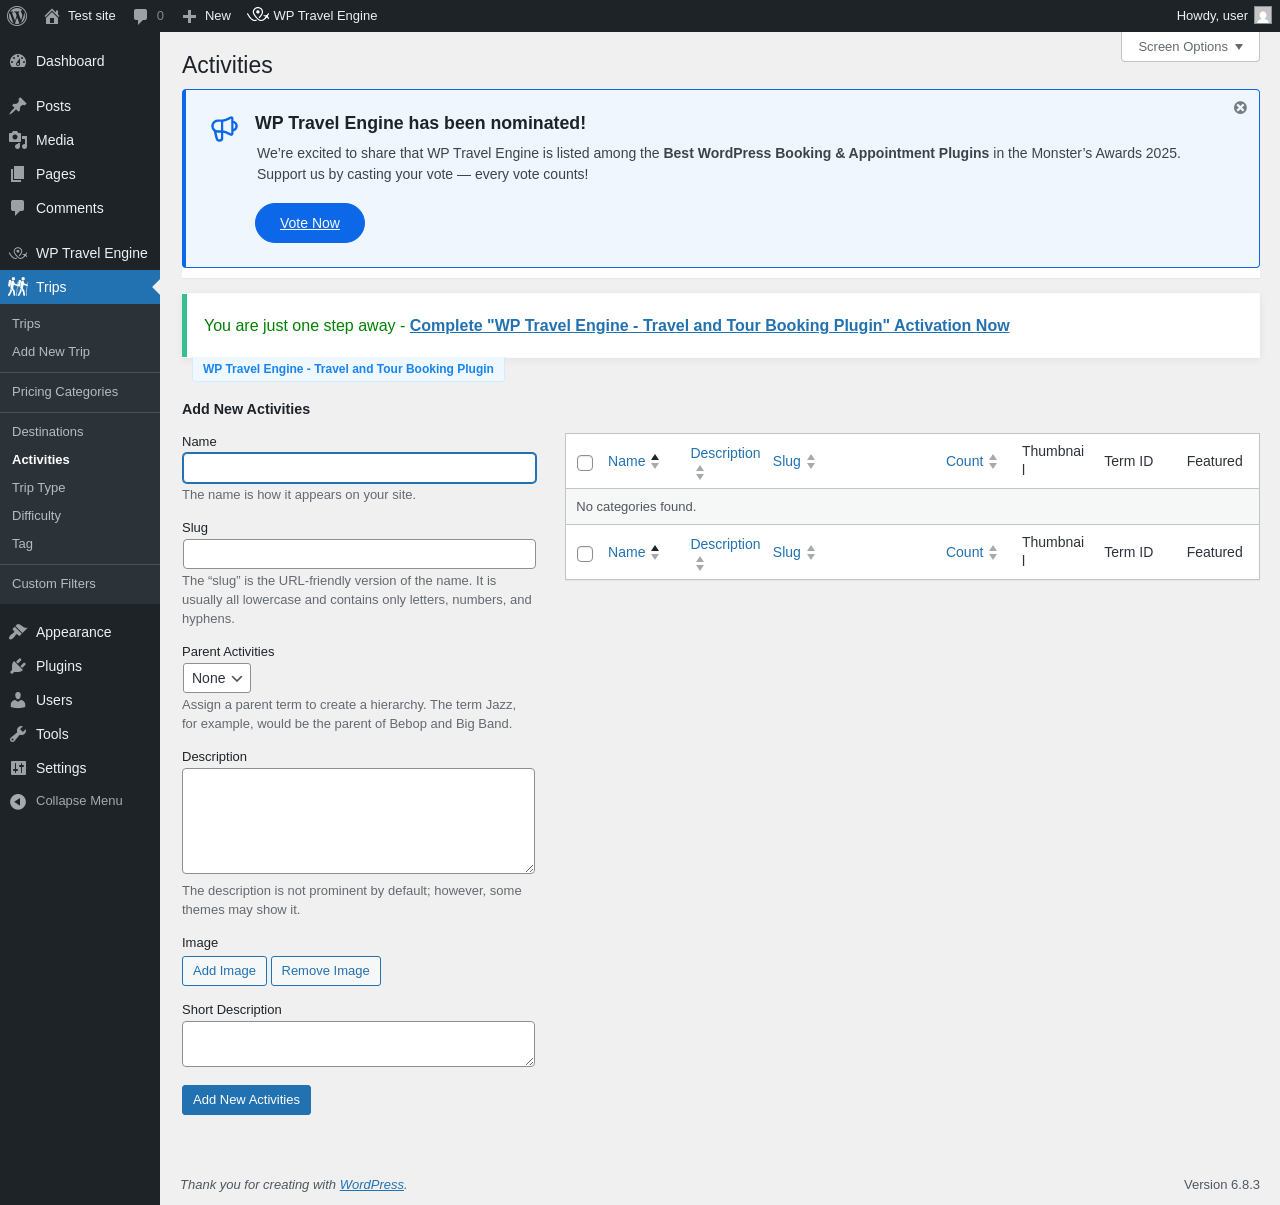Click the plus icon next to New
1280x1205 pixels.
[x=189, y=16]
